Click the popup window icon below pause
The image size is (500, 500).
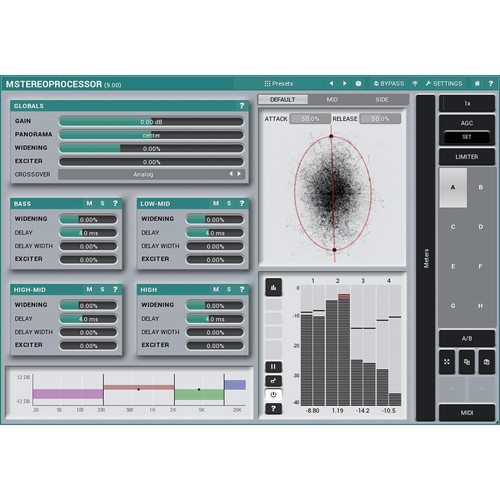(273, 381)
